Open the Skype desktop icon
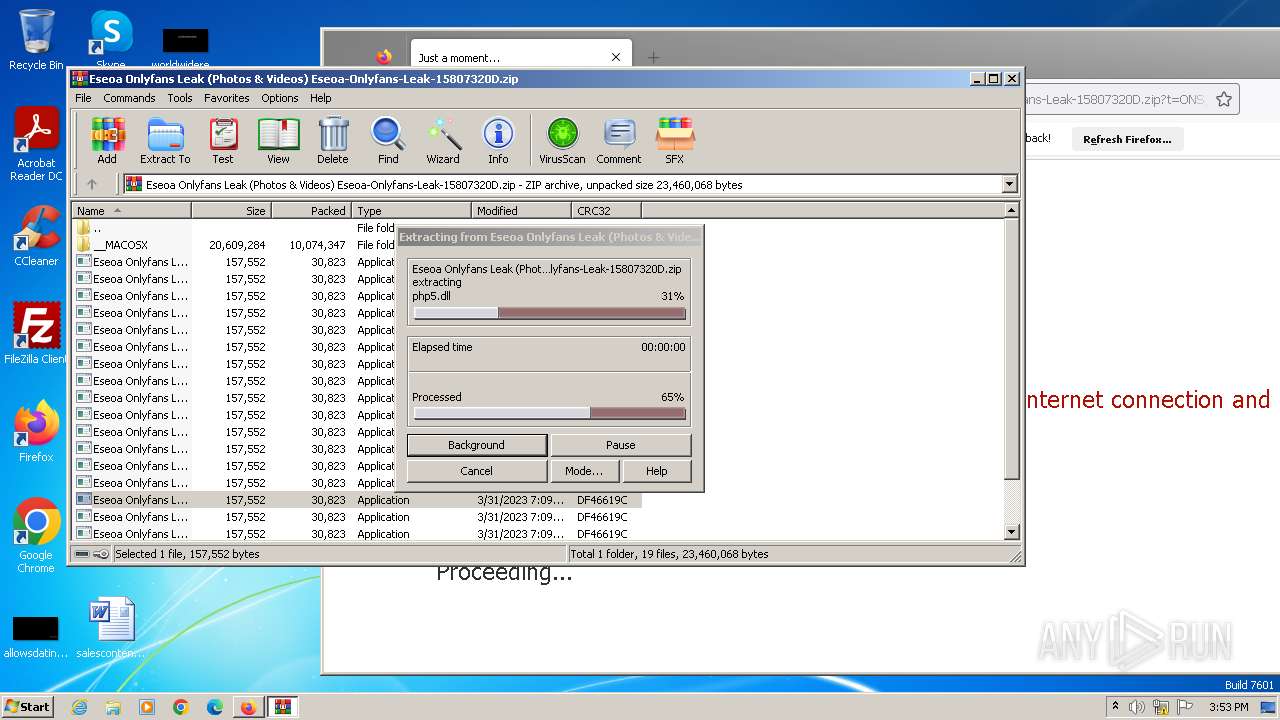The image size is (1280, 720). pyautogui.click(x=111, y=39)
